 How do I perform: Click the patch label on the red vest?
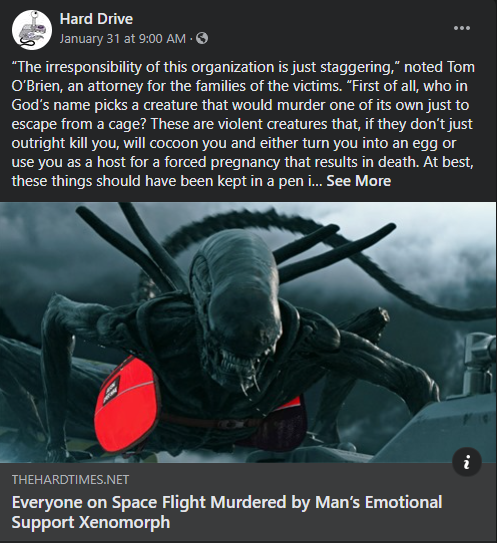point(112,391)
